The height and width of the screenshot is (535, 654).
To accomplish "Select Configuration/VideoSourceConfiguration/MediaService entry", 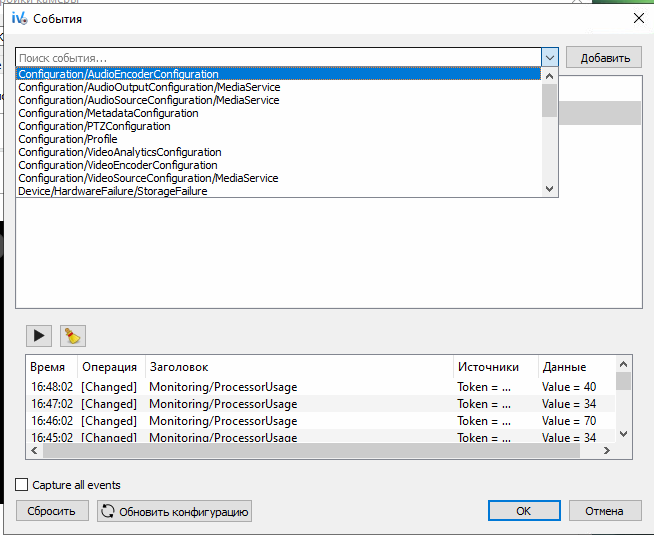I will 278,178.
